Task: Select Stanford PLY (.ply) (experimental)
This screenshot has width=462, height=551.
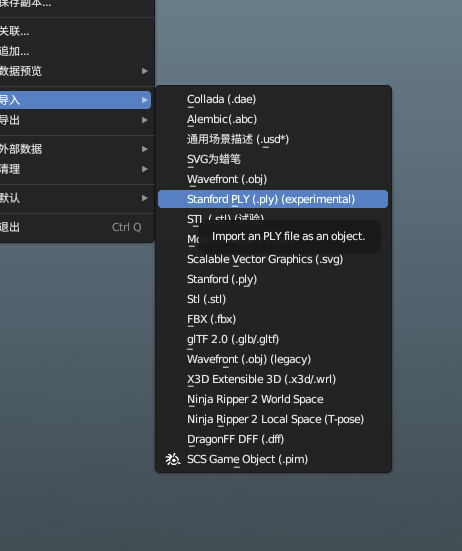Action: 273,199
